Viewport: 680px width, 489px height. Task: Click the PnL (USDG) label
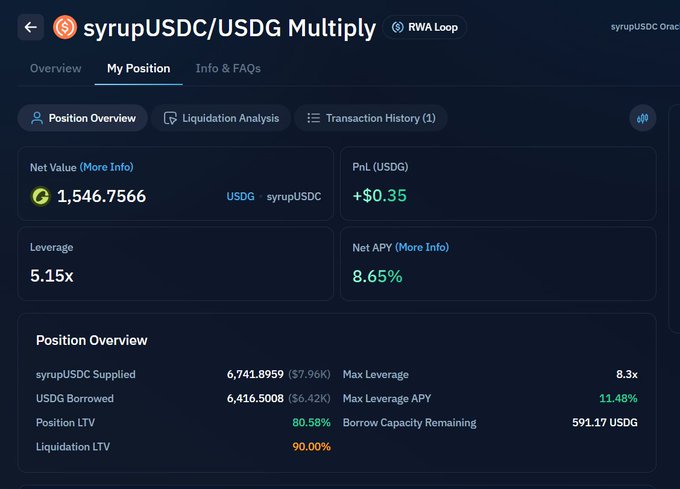pyautogui.click(x=380, y=167)
